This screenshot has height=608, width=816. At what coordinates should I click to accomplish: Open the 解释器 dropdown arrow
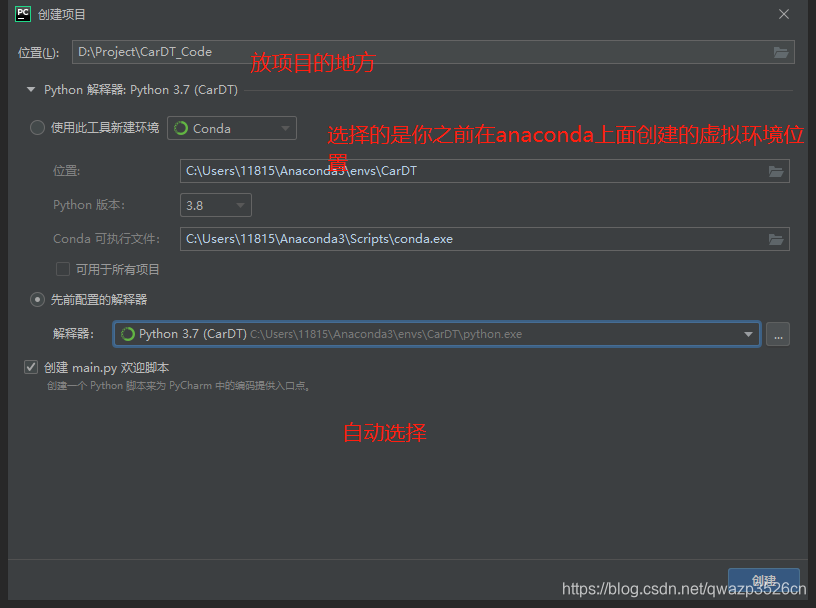(x=748, y=334)
